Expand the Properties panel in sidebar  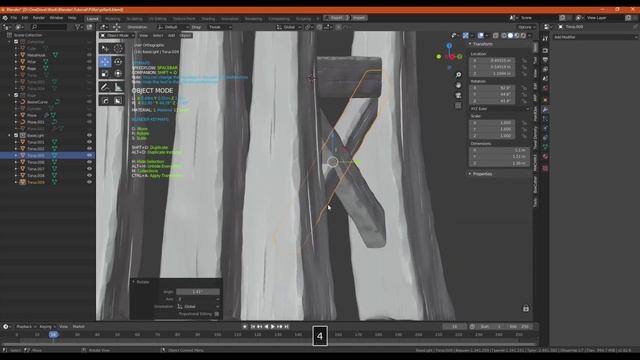[470, 174]
